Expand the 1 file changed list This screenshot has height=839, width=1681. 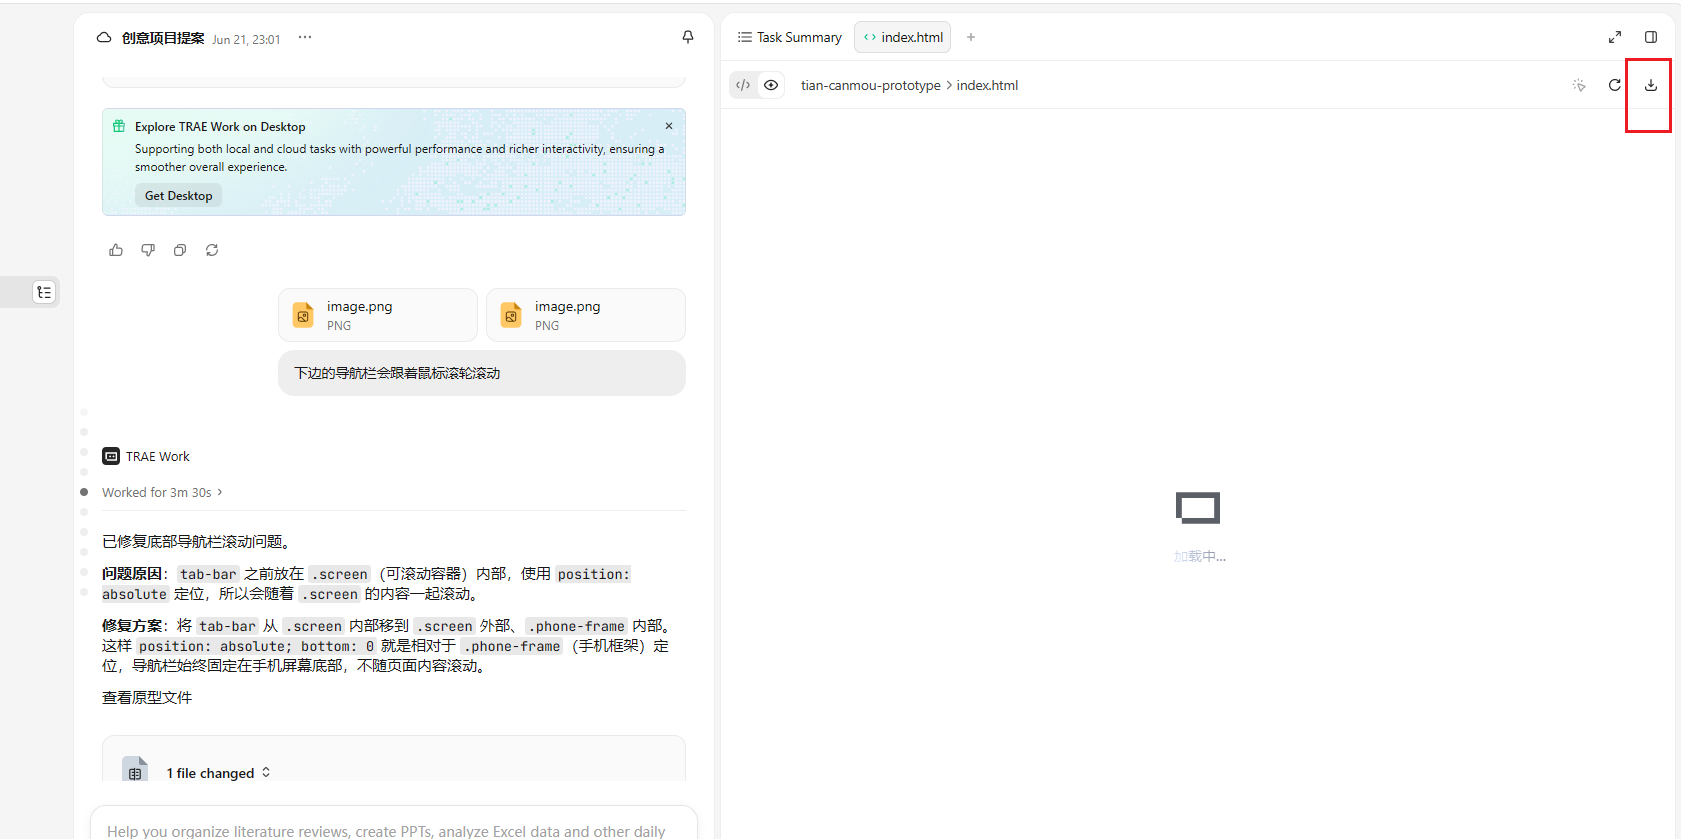coord(219,773)
